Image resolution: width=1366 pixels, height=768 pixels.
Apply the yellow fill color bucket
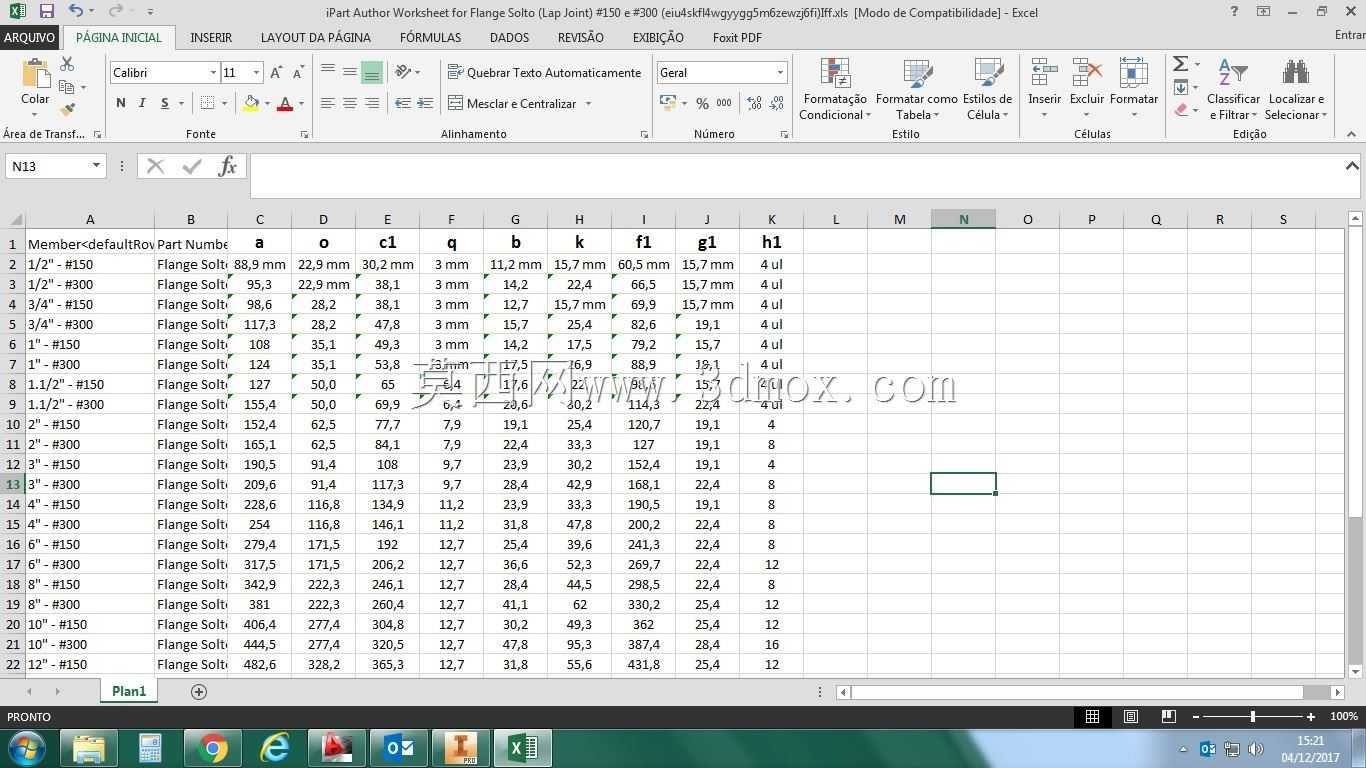tap(251, 103)
